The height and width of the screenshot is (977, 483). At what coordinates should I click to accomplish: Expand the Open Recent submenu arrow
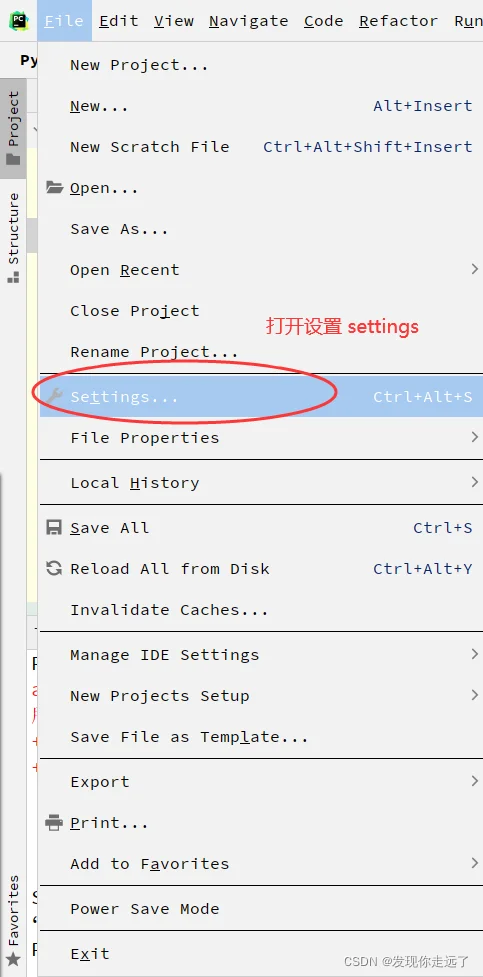pos(474,269)
